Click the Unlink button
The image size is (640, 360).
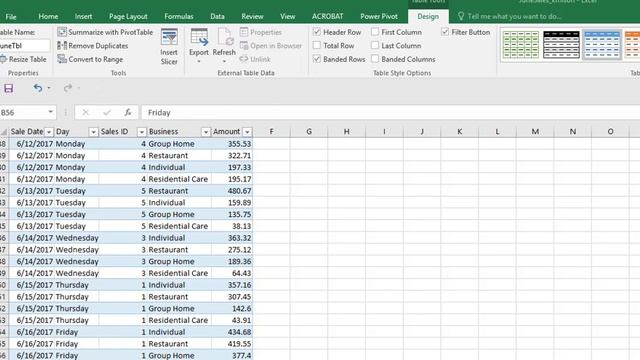(x=255, y=59)
